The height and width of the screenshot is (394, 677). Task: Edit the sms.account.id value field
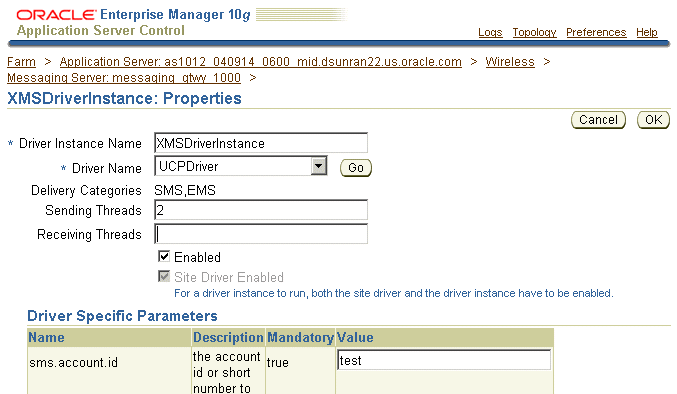[444, 360]
